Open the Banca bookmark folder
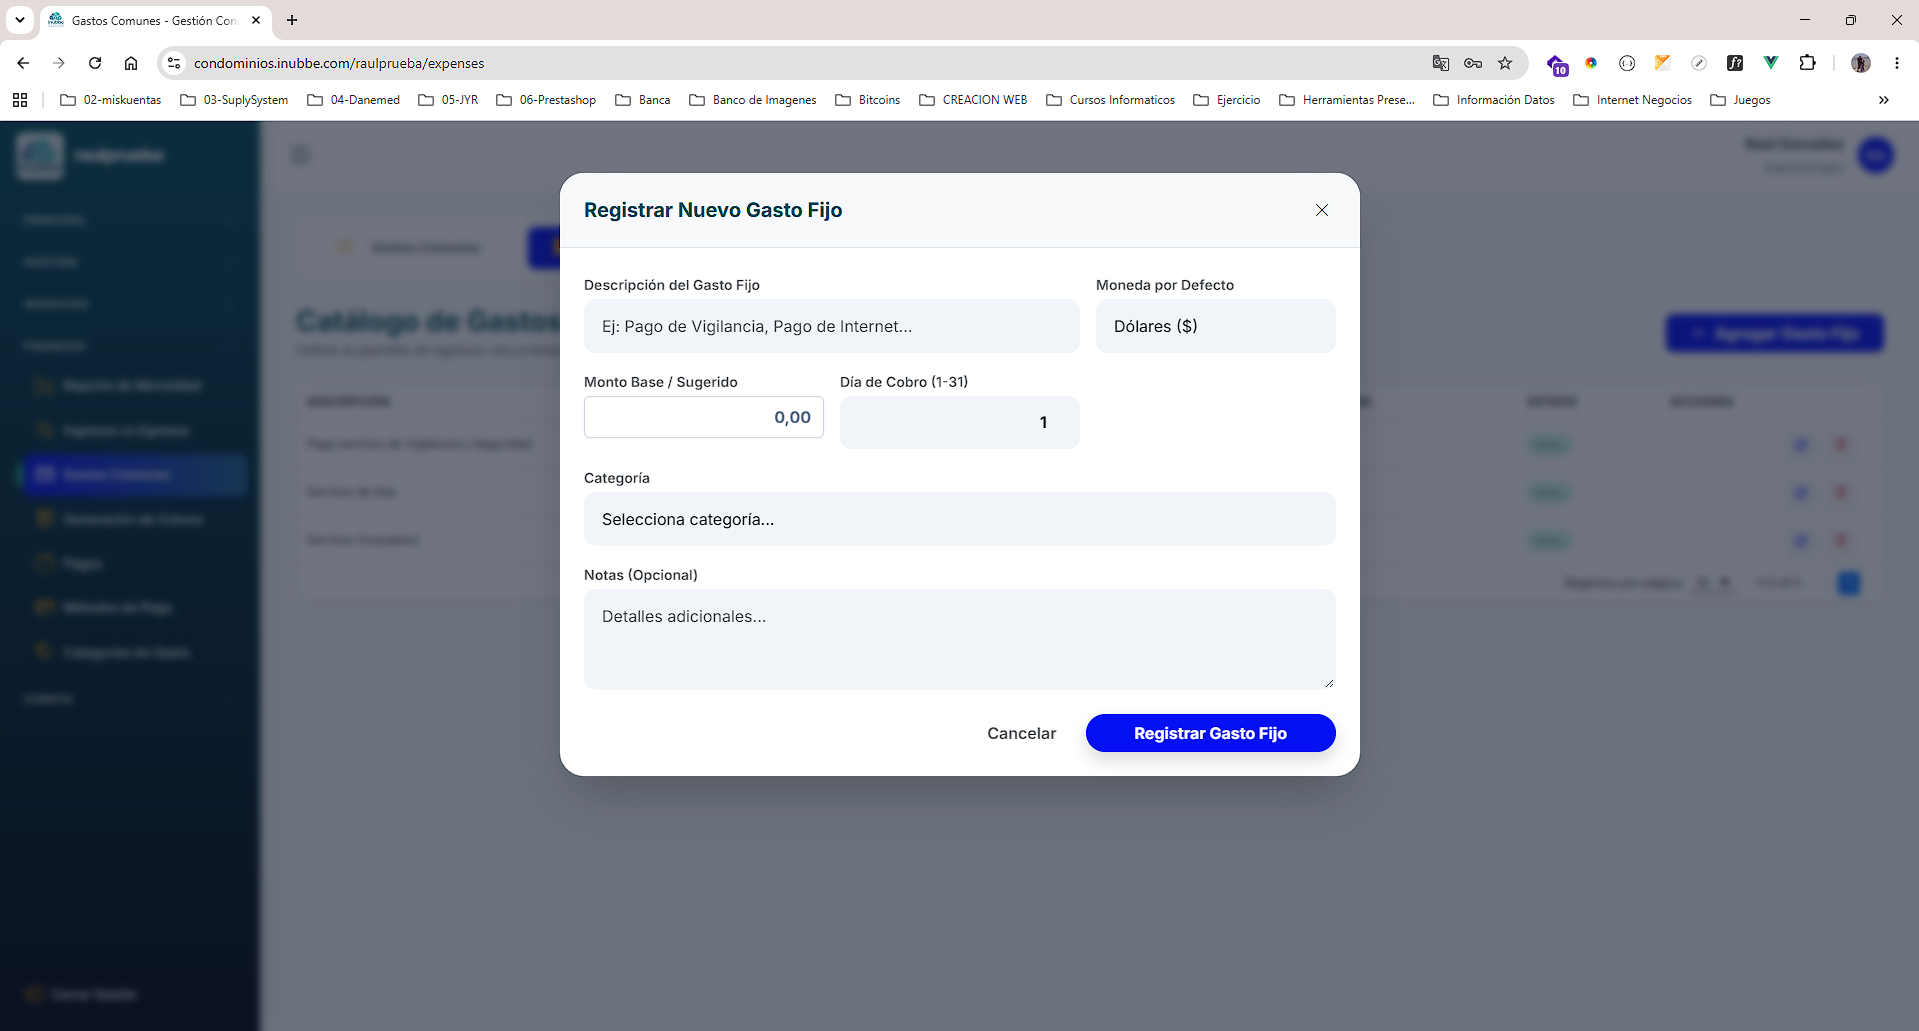This screenshot has width=1919, height=1031. click(x=643, y=100)
